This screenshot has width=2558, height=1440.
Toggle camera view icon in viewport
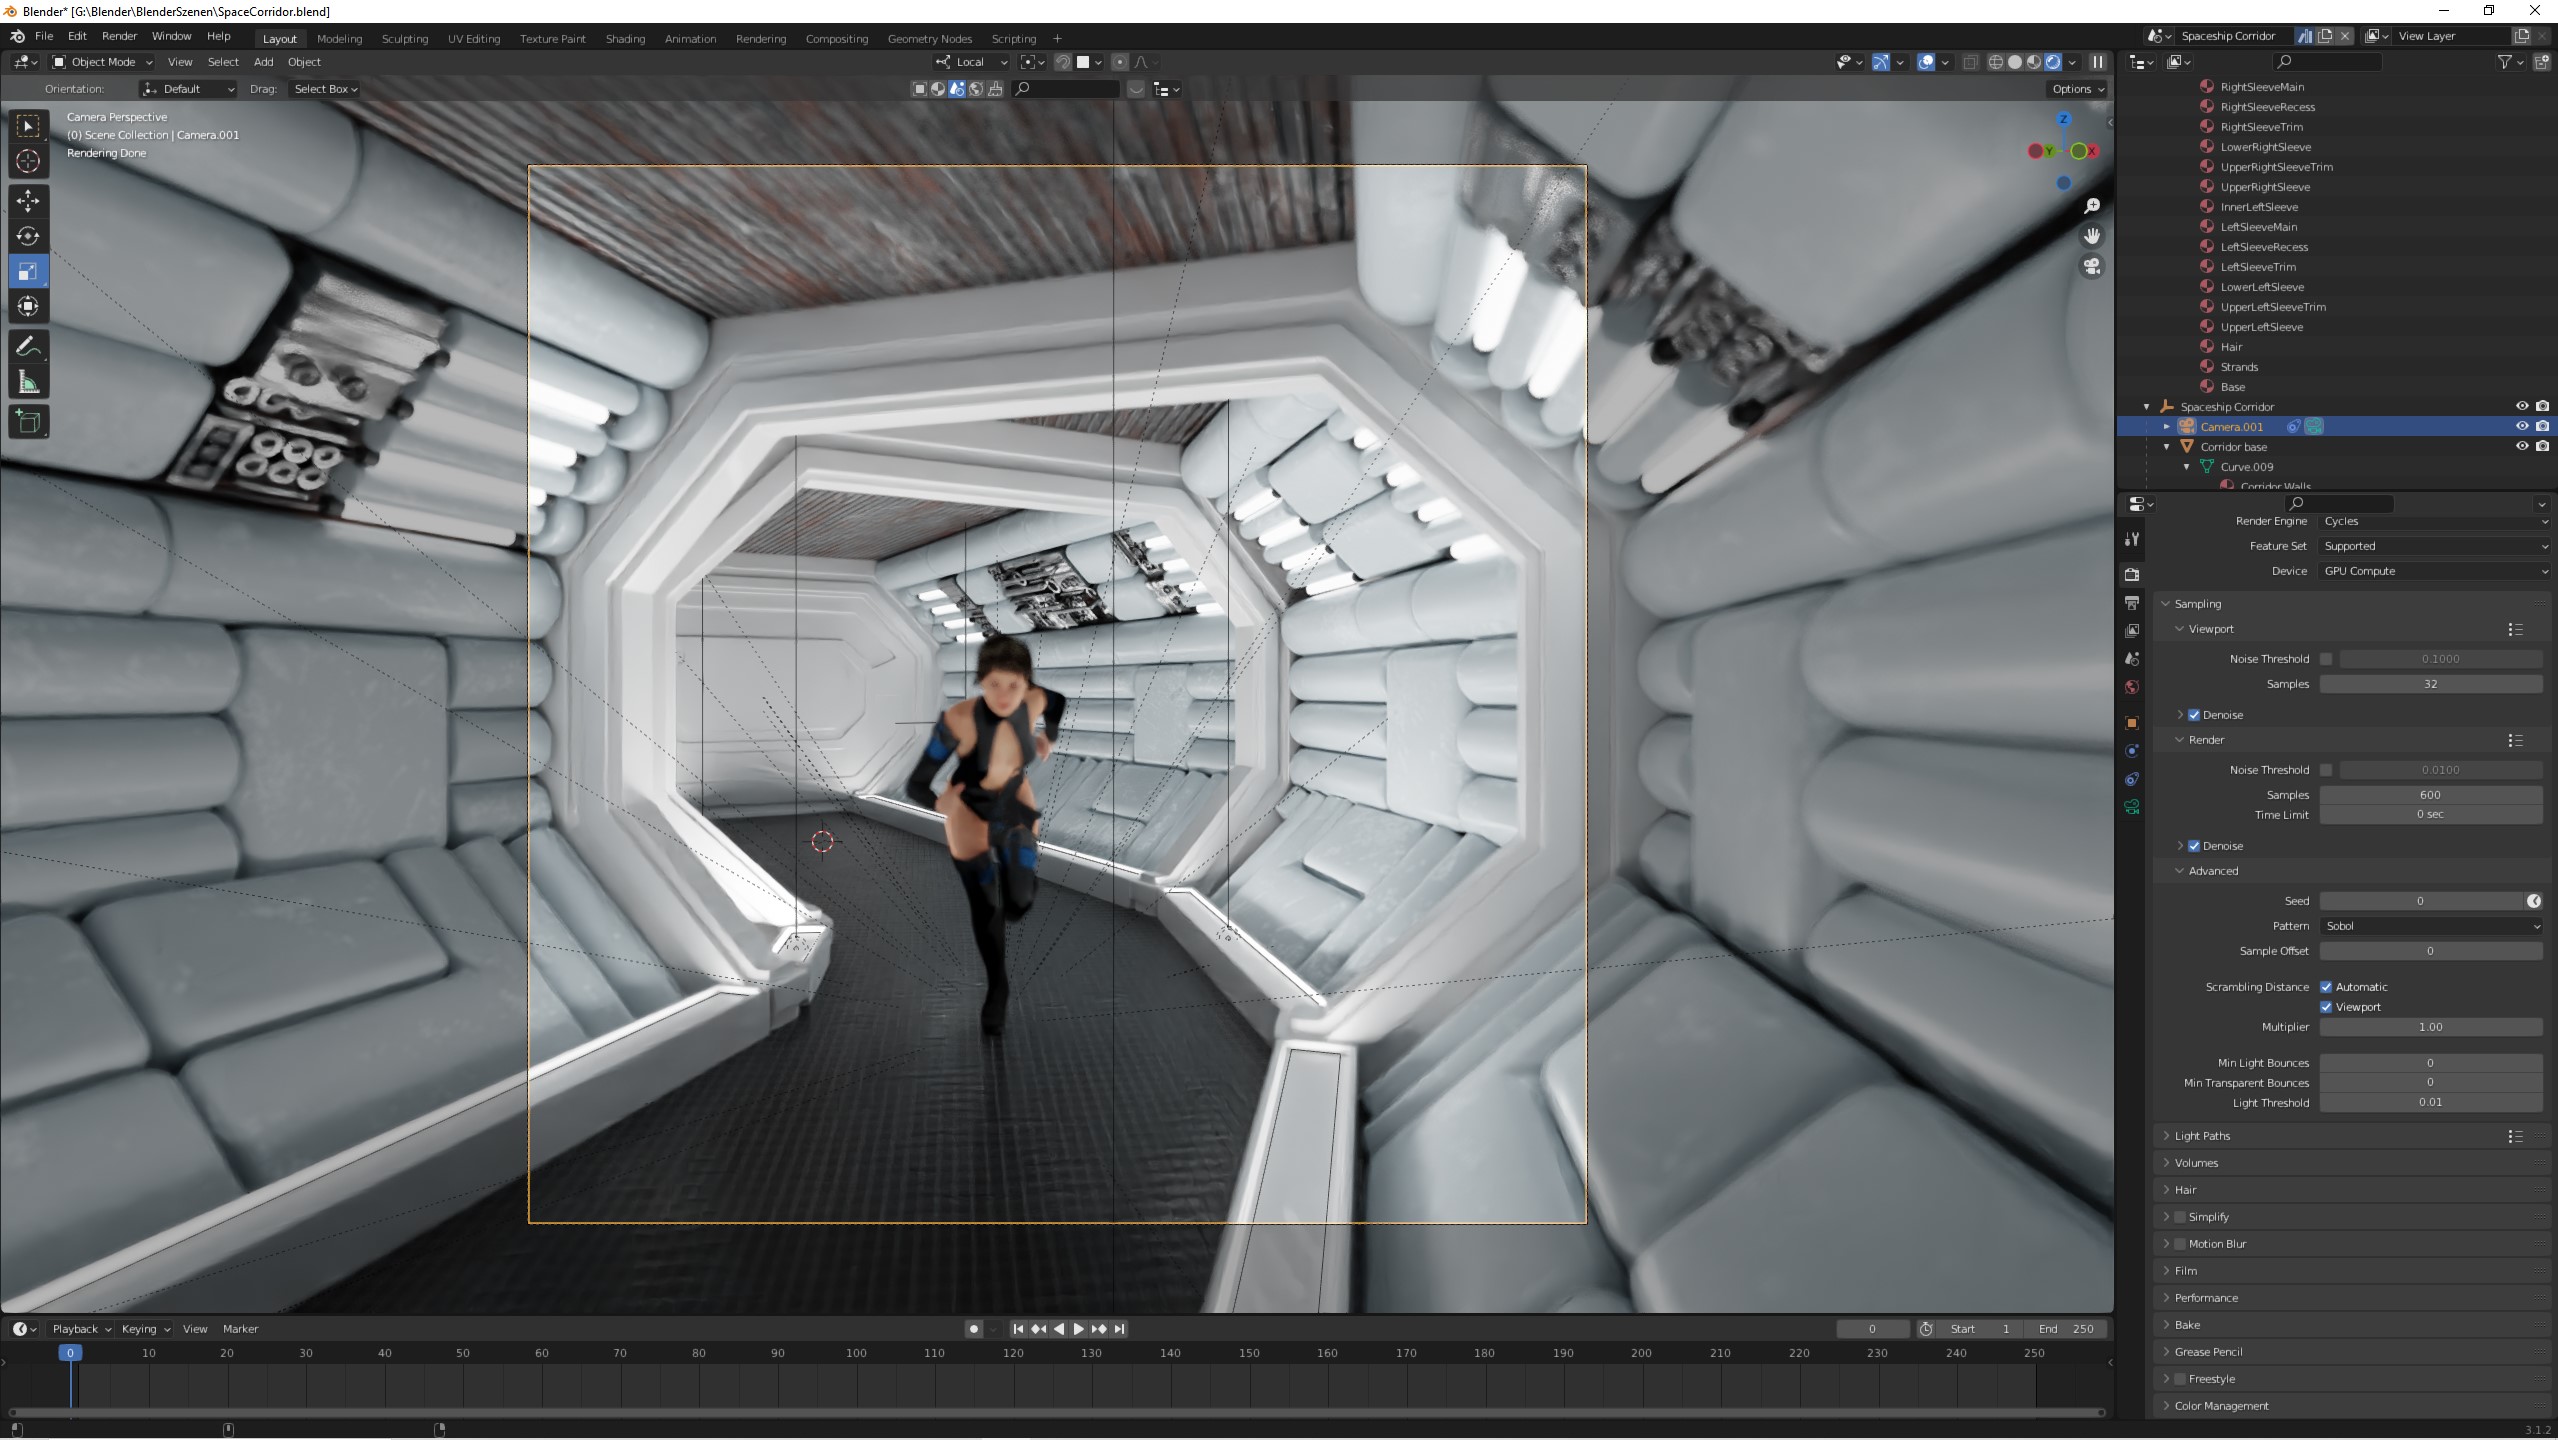click(x=2091, y=266)
